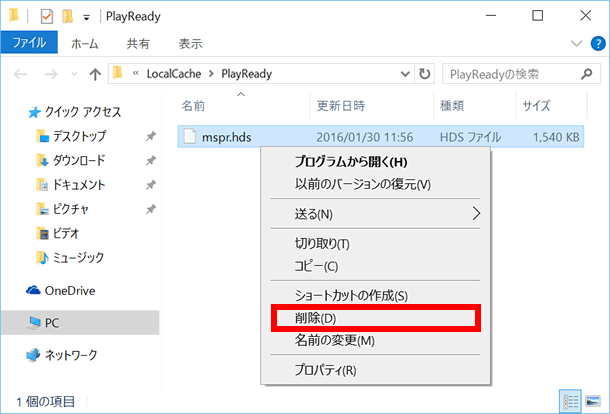Expand the ribbon with the chevron
Screen dimensions: 610x414
coord(576,43)
